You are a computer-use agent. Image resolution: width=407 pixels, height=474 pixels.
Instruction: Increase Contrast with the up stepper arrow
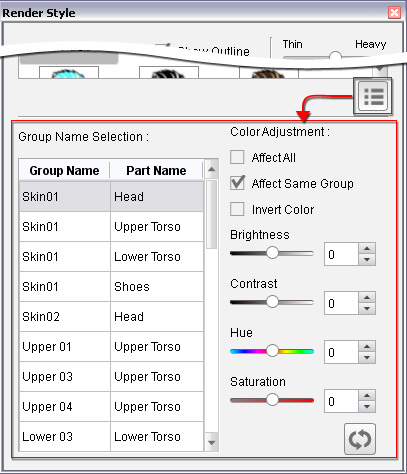(367, 298)
